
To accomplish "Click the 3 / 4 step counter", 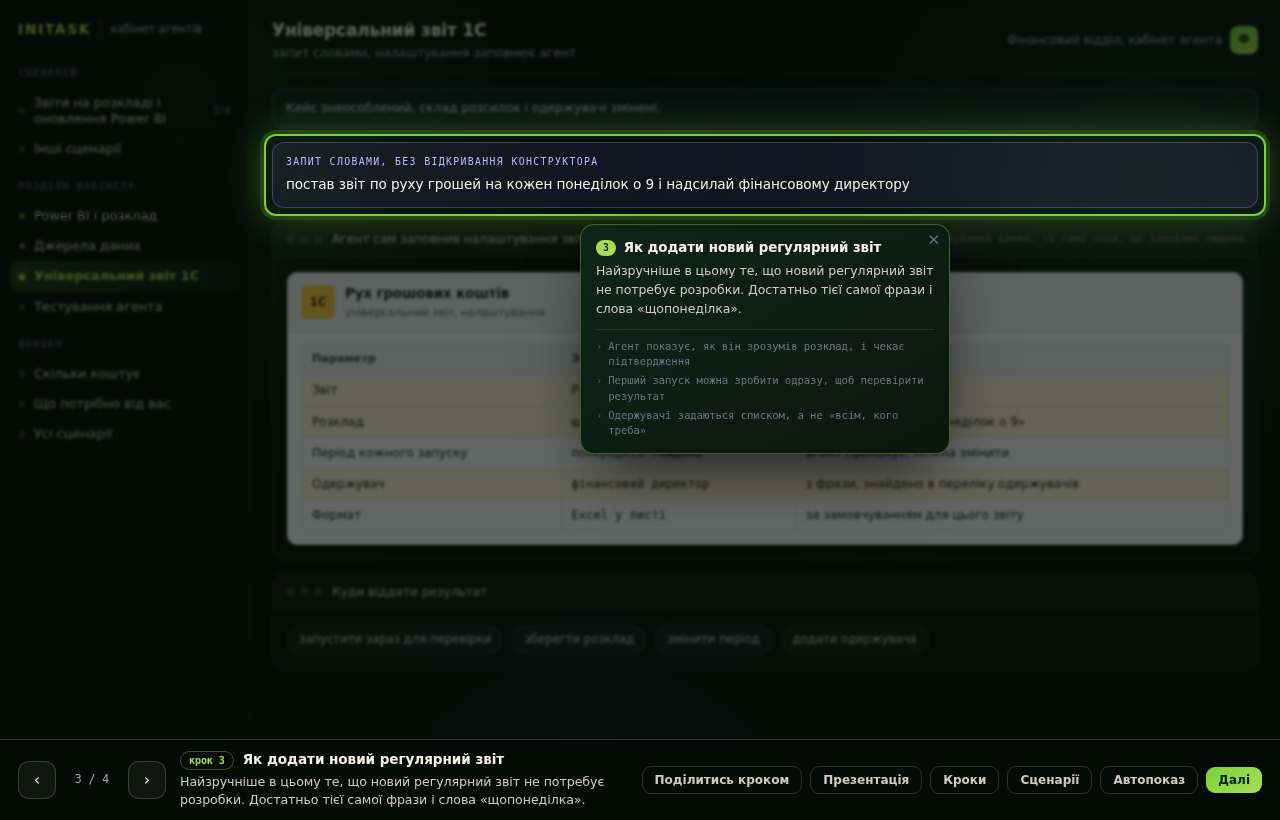I will tap(92, 779).
